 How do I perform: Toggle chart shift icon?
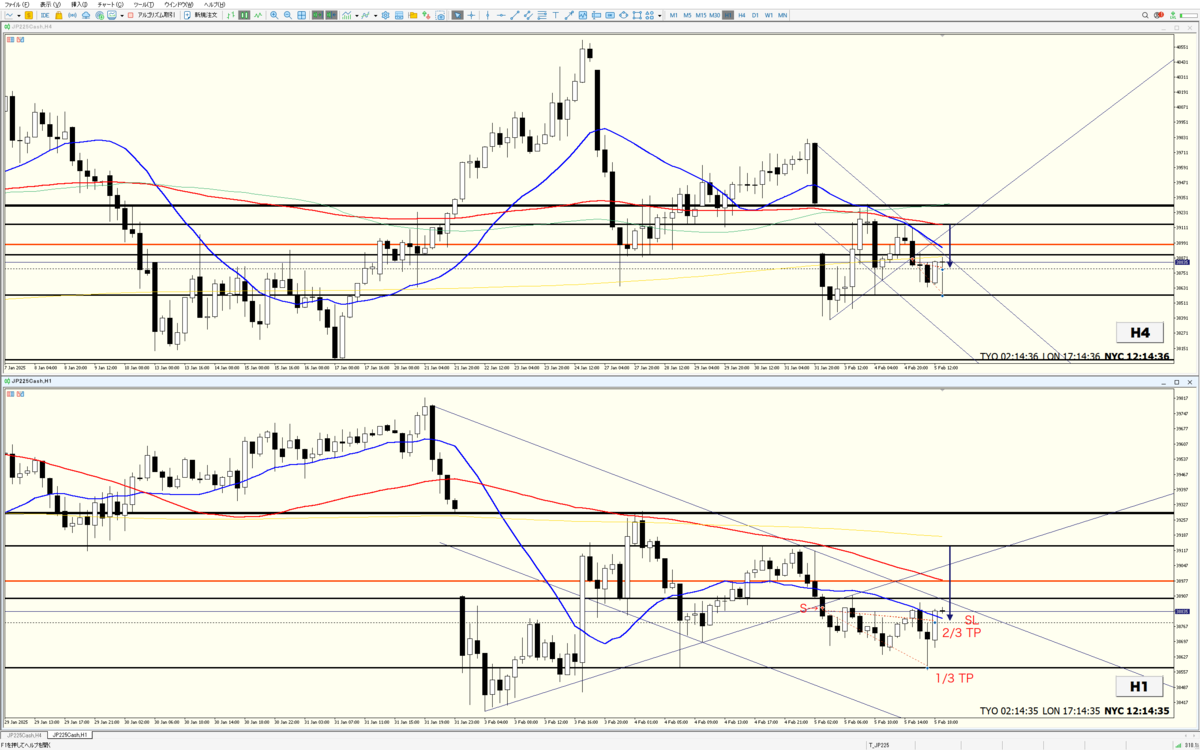point(331,15)
